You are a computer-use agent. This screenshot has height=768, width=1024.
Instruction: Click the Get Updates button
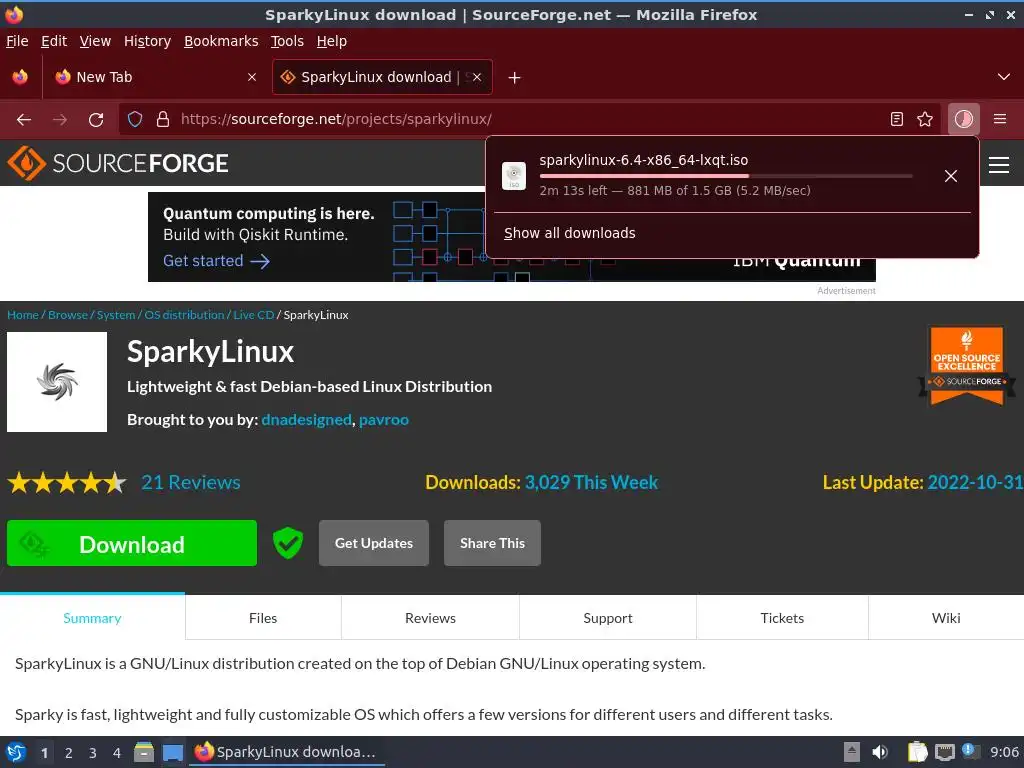(x=374, y=543)
